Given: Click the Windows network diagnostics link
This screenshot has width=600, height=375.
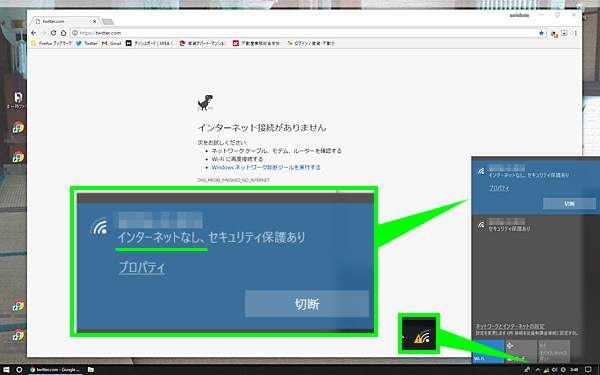Looking at the screenshot, I should 266,168.
